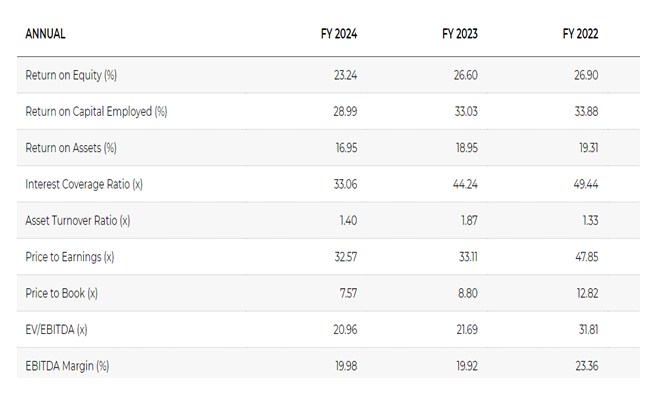The image size is (646, 407).
Task: Click the Return on Assets (%) label
Action: 71,148
